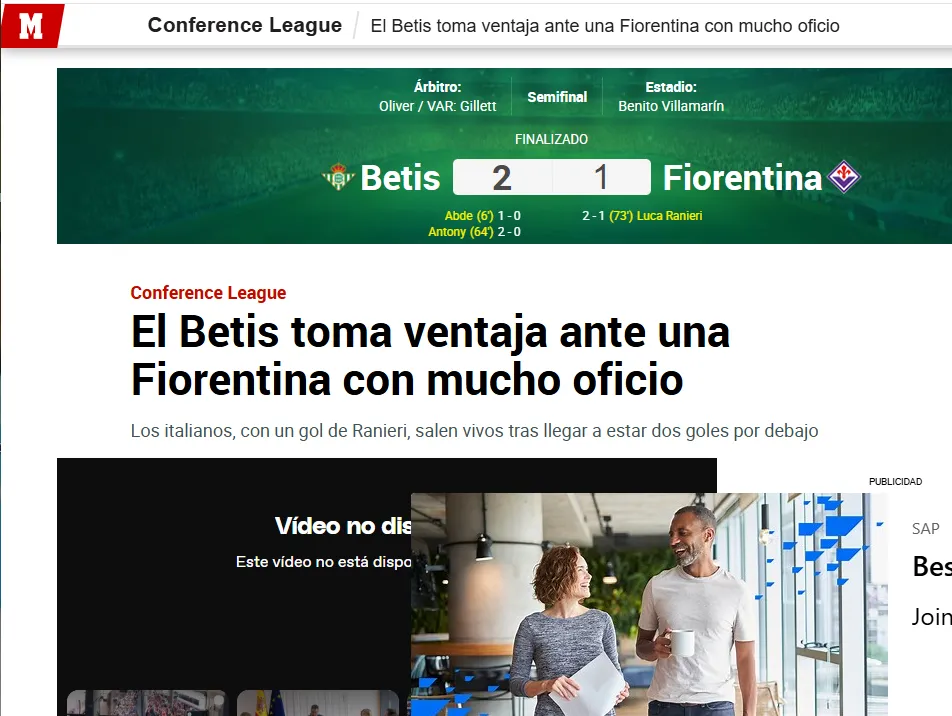Screen dimensions: 952x716
Task: Open the red Conference League category link
Action: 208,293
